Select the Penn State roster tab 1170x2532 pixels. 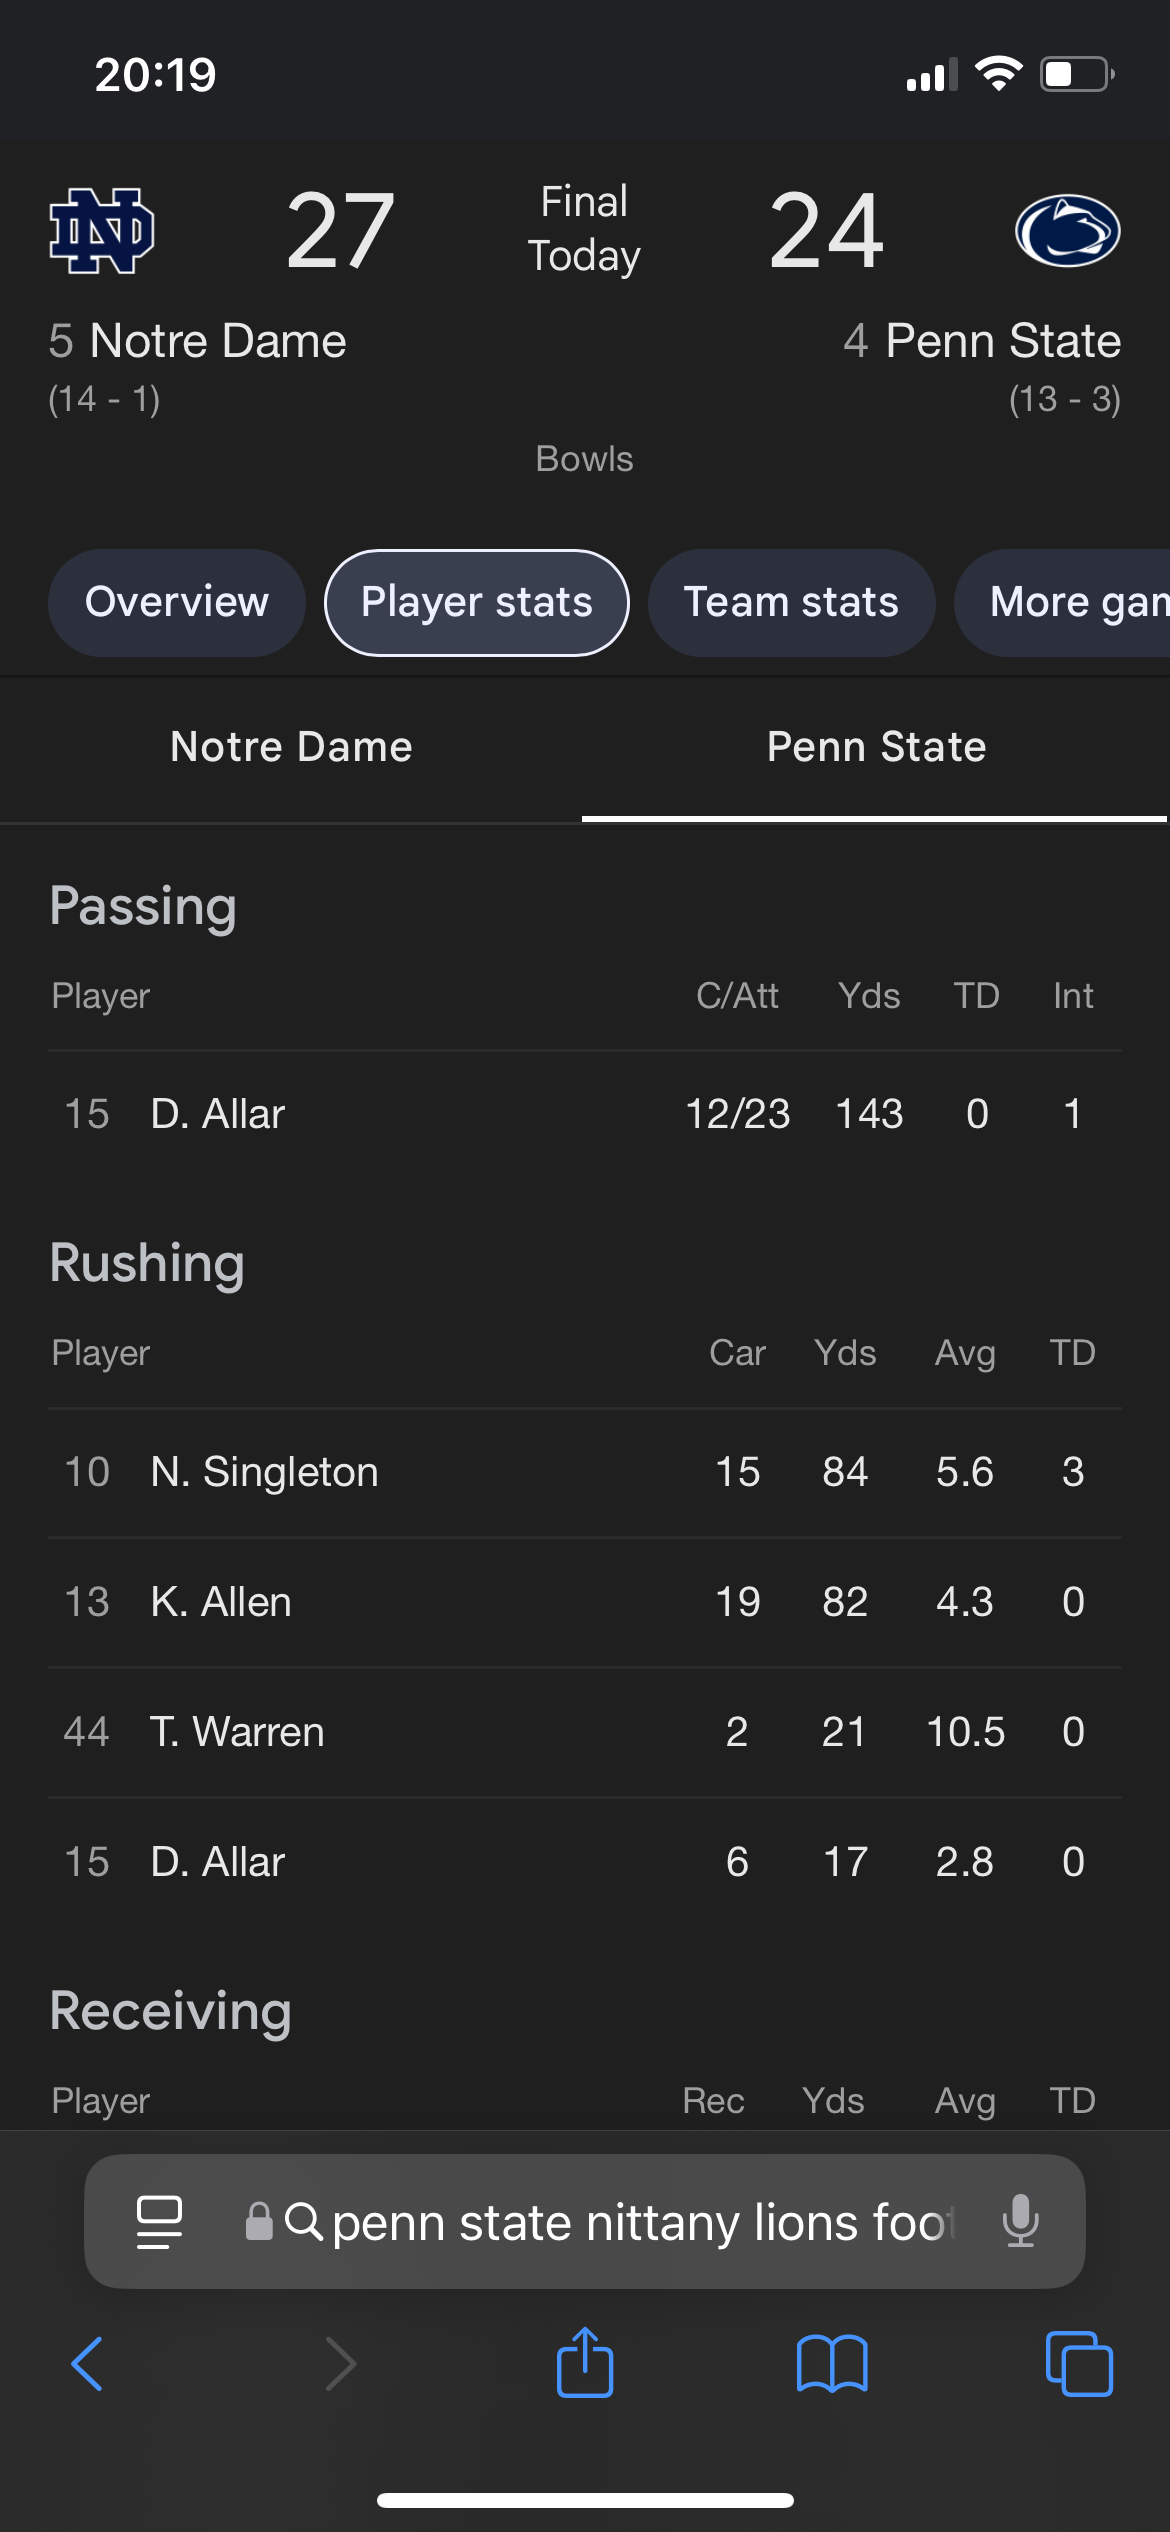[x=876, y=747]
